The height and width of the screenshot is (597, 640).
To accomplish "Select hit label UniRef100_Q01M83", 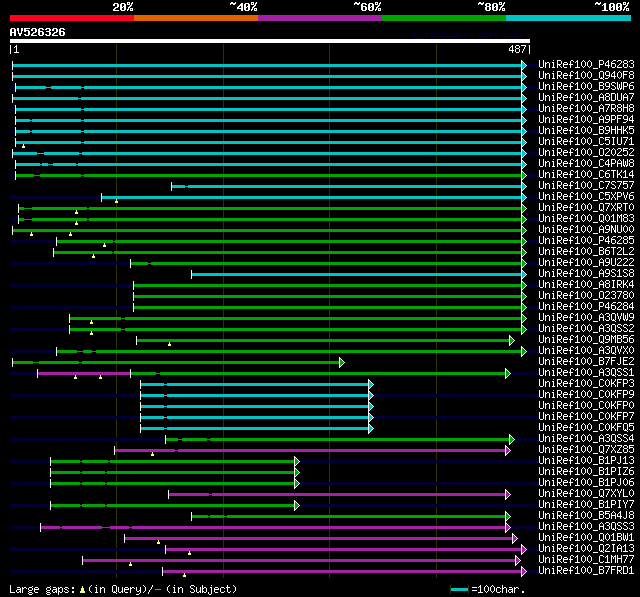I will 586,219.
